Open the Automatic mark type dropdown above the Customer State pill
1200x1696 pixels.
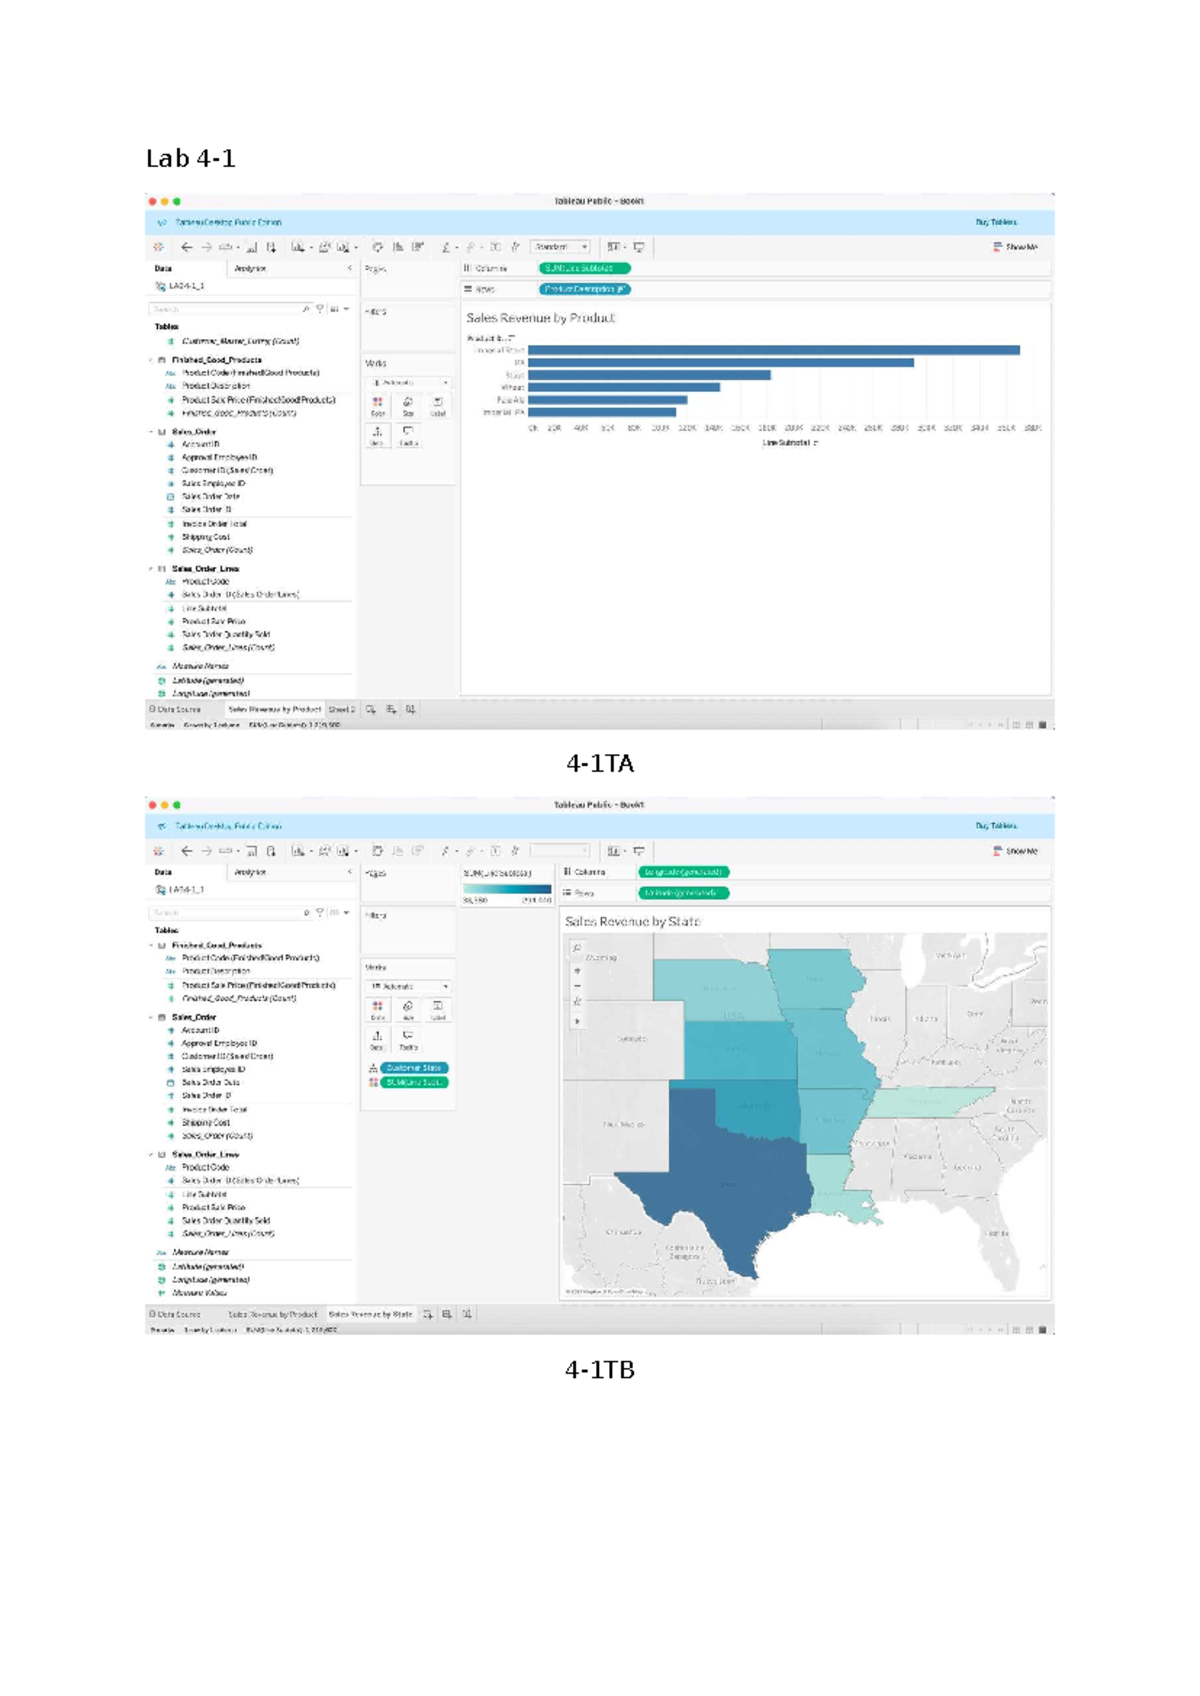tap(409, 987)
